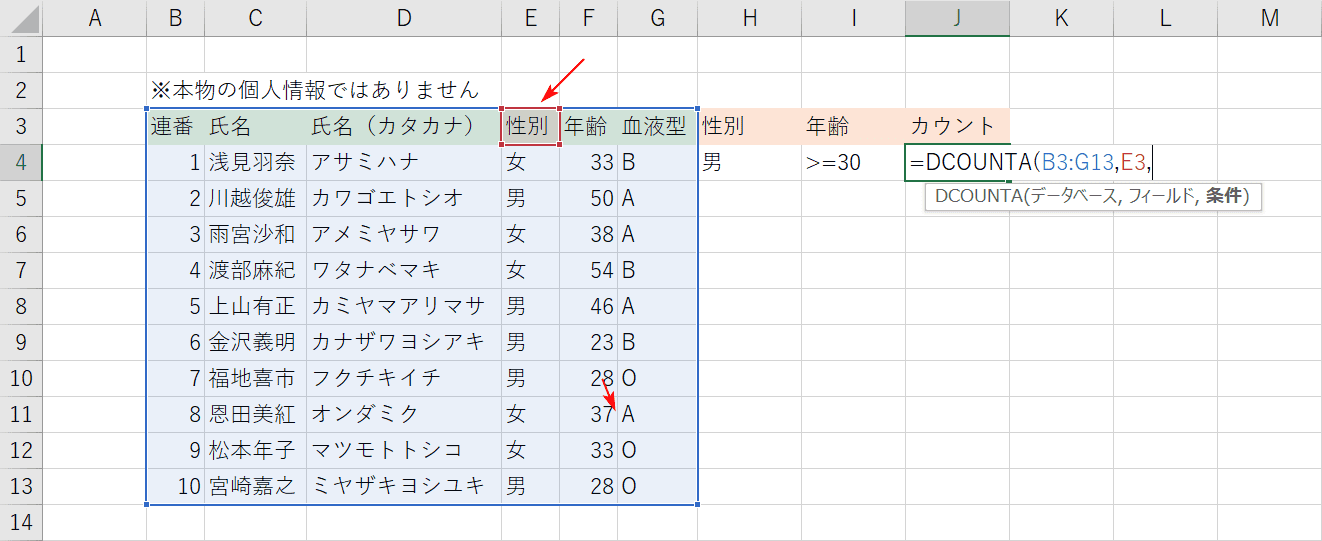Click the 血液型 header cell
Screen dimensions: 1322x541
[x=657, y=126]
